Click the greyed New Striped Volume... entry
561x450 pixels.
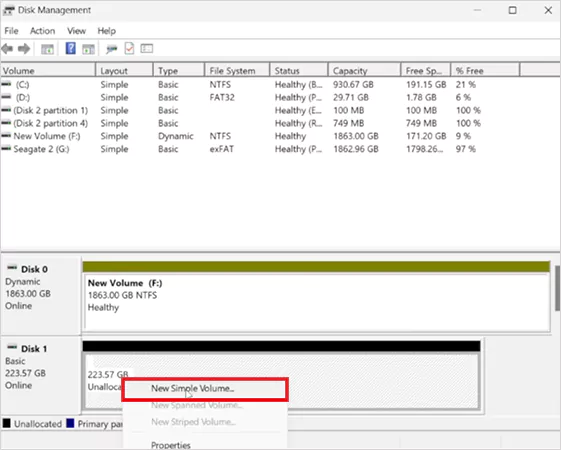(x=204, y=422)
